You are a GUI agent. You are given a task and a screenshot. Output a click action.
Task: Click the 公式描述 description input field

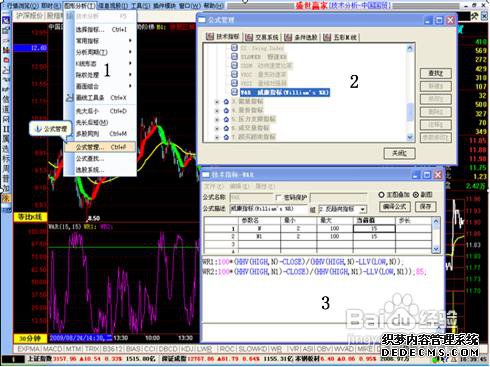pyautogui.click(x=268, y=209)
